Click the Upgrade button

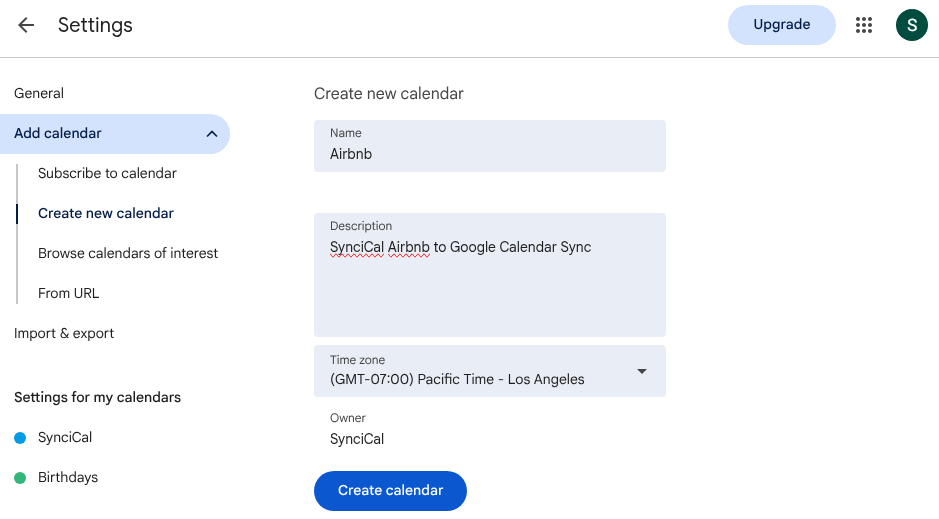pyautogui.click(x=781, y=25)
